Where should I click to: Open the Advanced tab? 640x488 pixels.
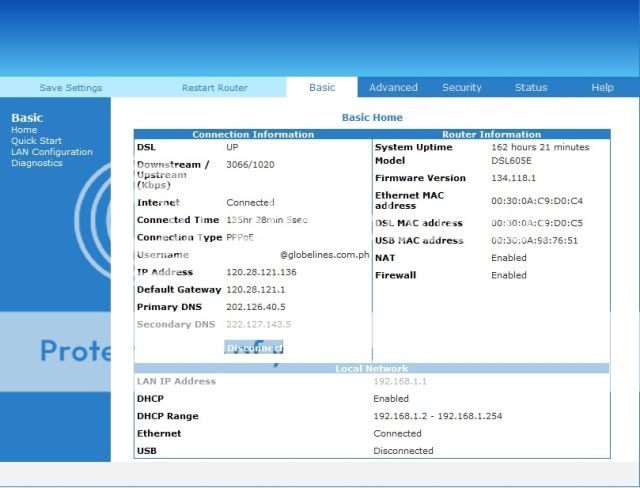coord(393,88)
